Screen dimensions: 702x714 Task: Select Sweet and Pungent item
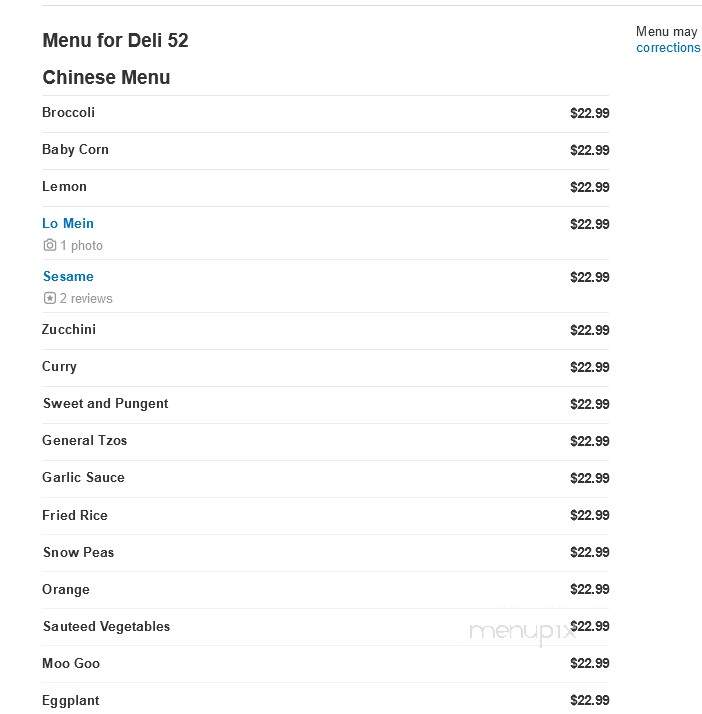106,403
